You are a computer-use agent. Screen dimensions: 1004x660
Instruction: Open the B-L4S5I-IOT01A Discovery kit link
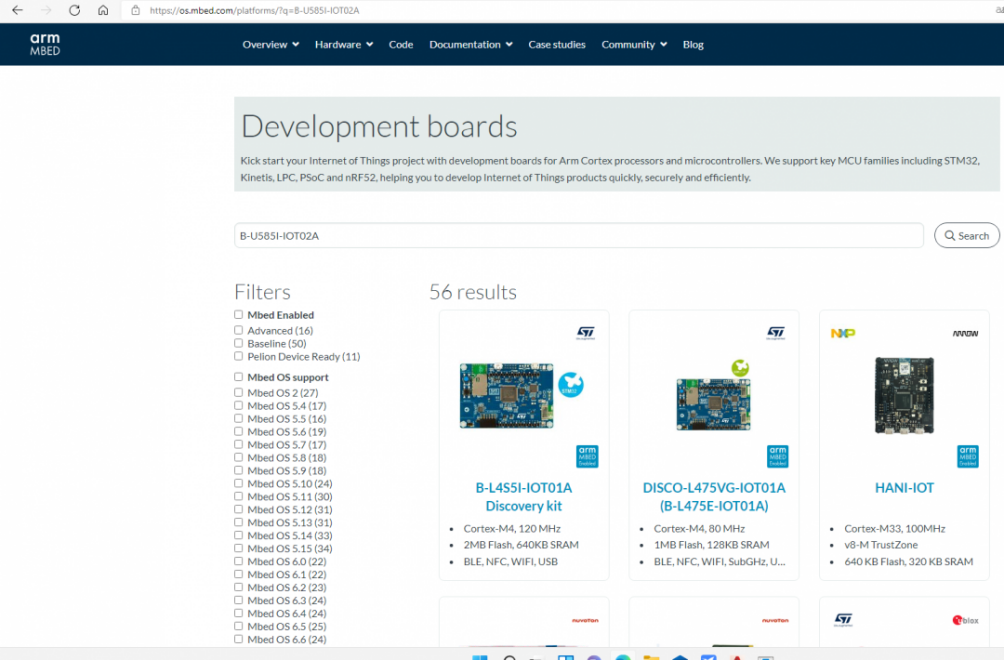524,497
